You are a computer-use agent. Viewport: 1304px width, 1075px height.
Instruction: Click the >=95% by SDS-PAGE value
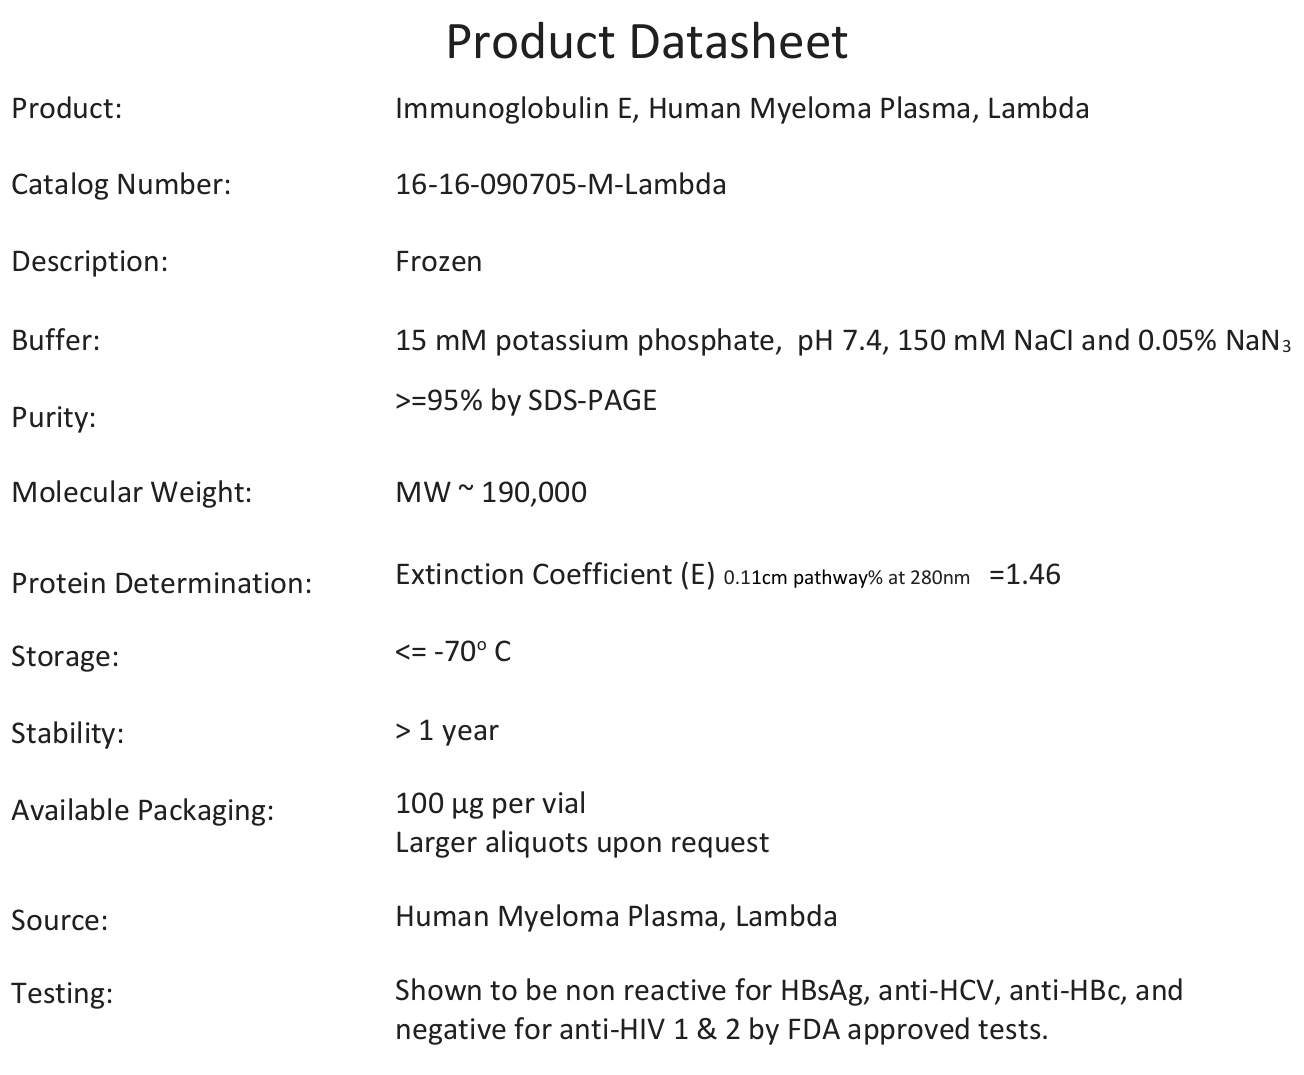pos(525,401)
